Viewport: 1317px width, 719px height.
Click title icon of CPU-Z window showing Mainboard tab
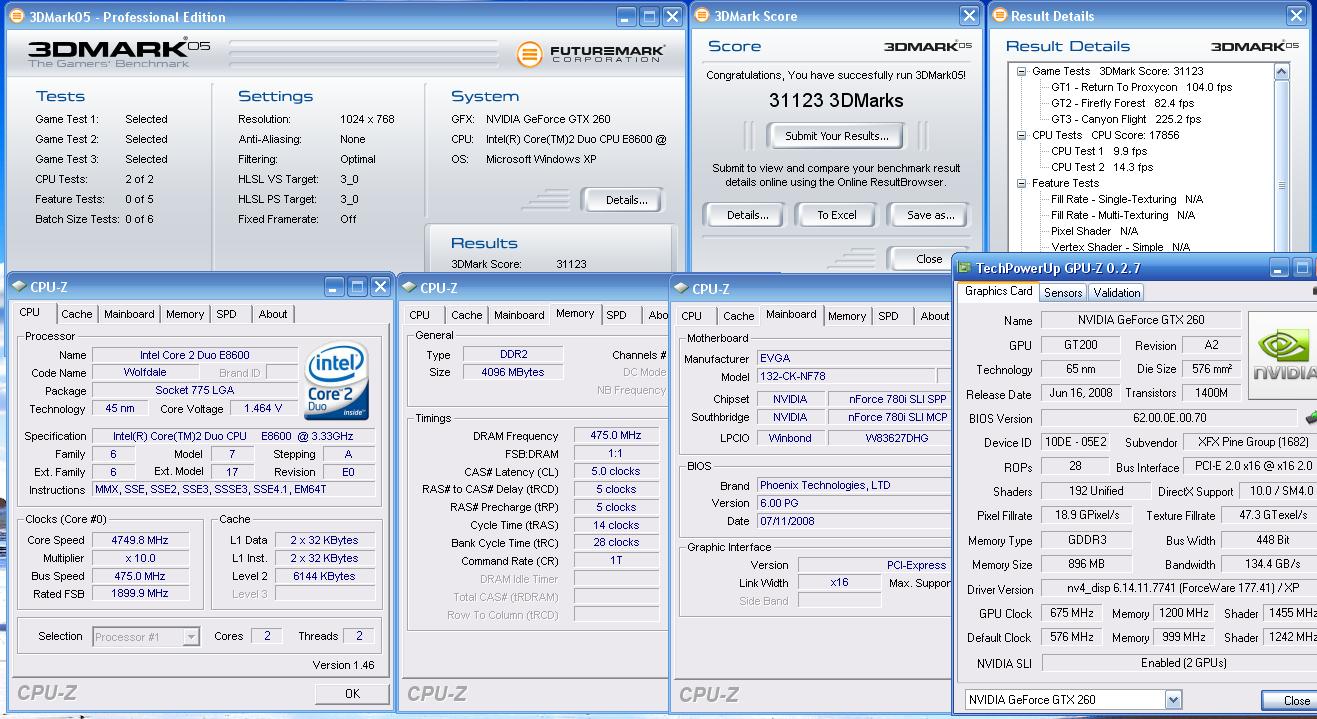click(x=680, y=289)
